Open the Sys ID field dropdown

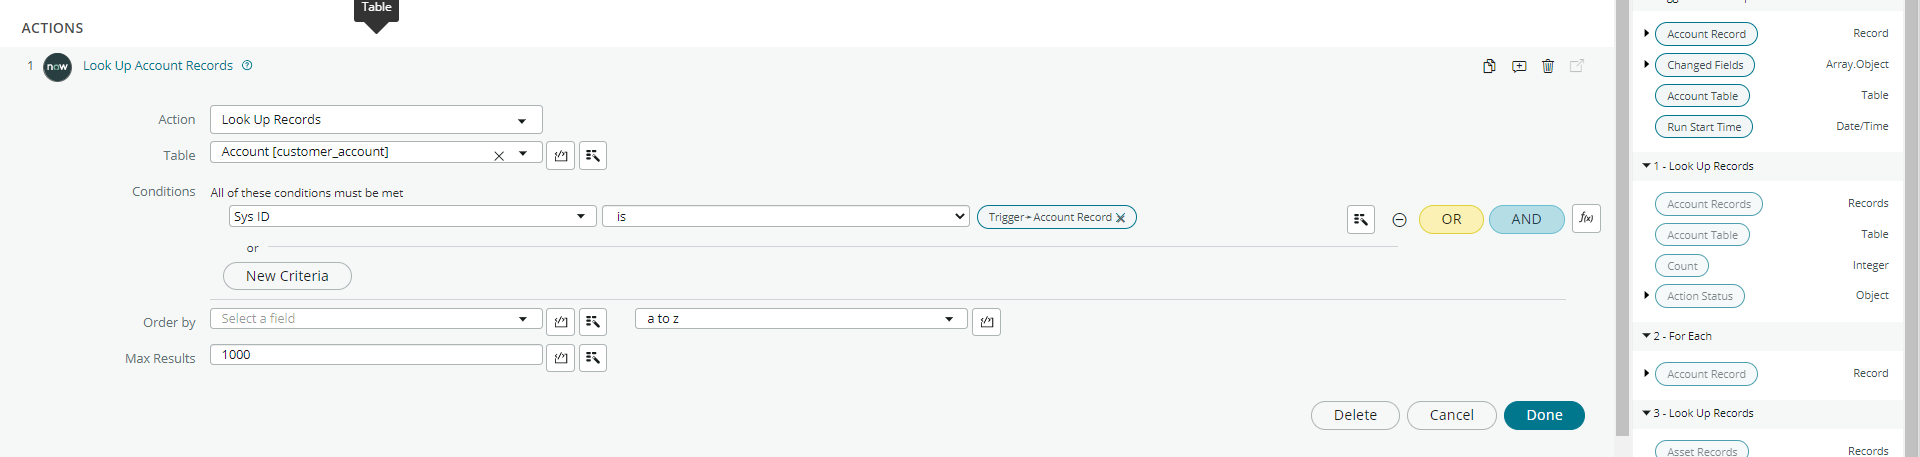click(413, 216)
